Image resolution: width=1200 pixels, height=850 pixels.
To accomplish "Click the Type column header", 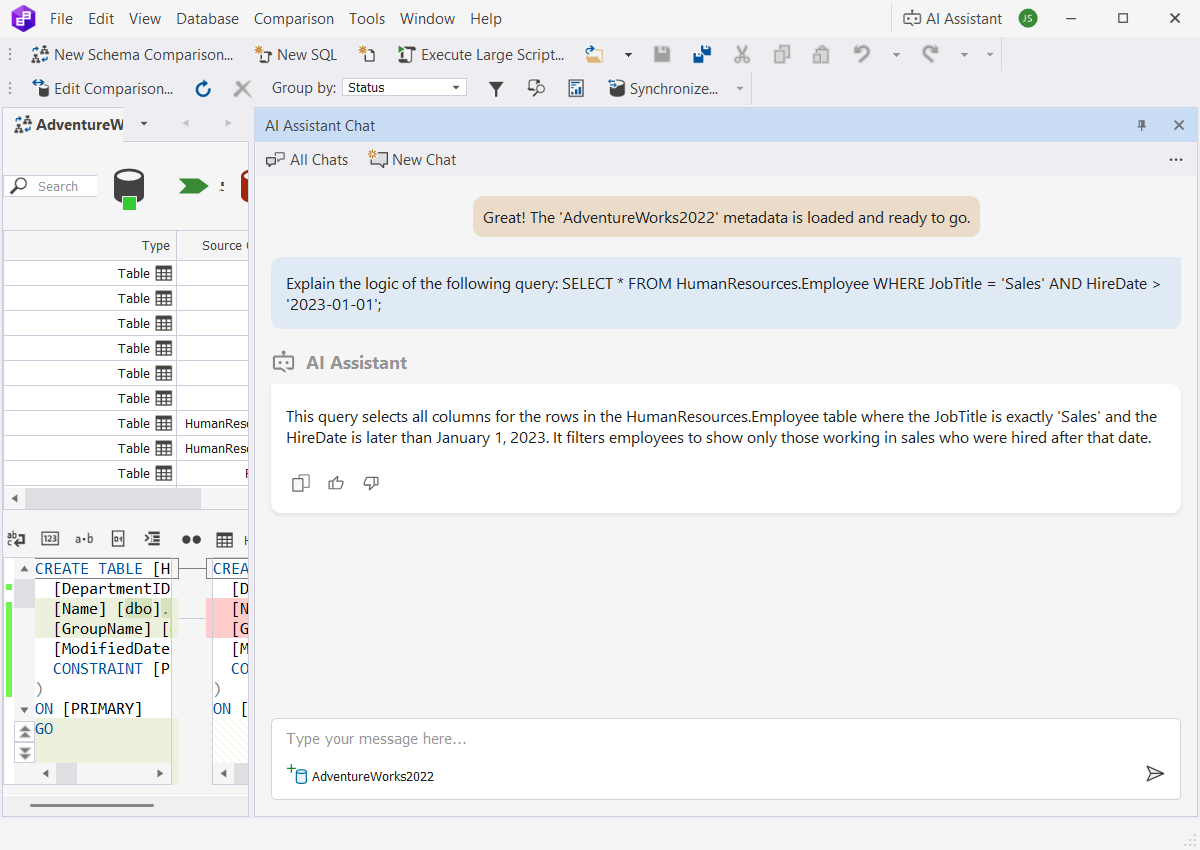I will pyautogui.click(x=90, y=245).
